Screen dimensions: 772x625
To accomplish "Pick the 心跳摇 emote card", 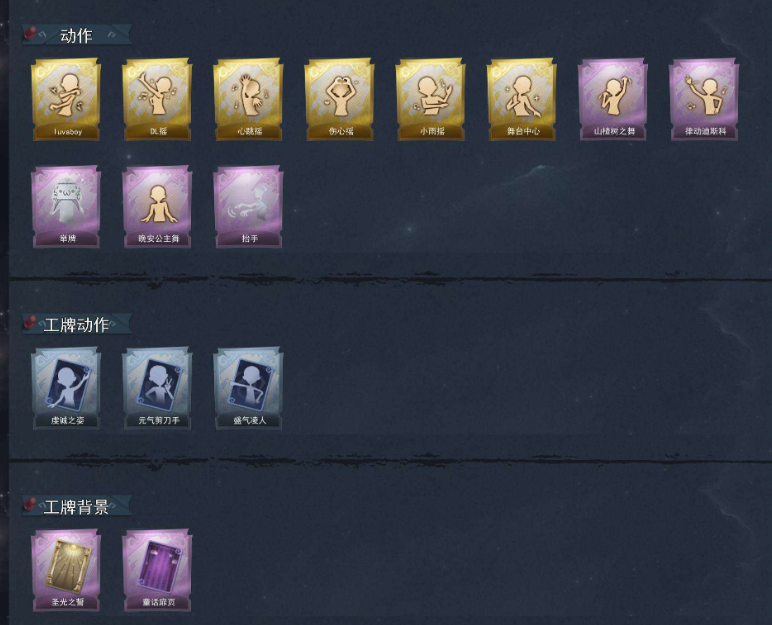I will click(248, 100).
